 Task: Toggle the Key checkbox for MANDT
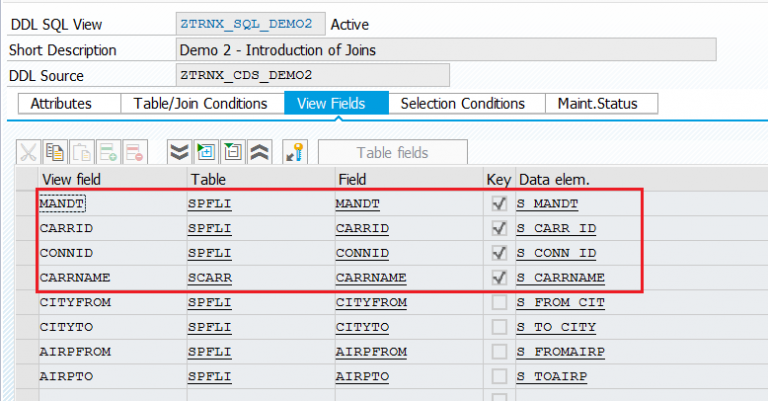[498, 204]
